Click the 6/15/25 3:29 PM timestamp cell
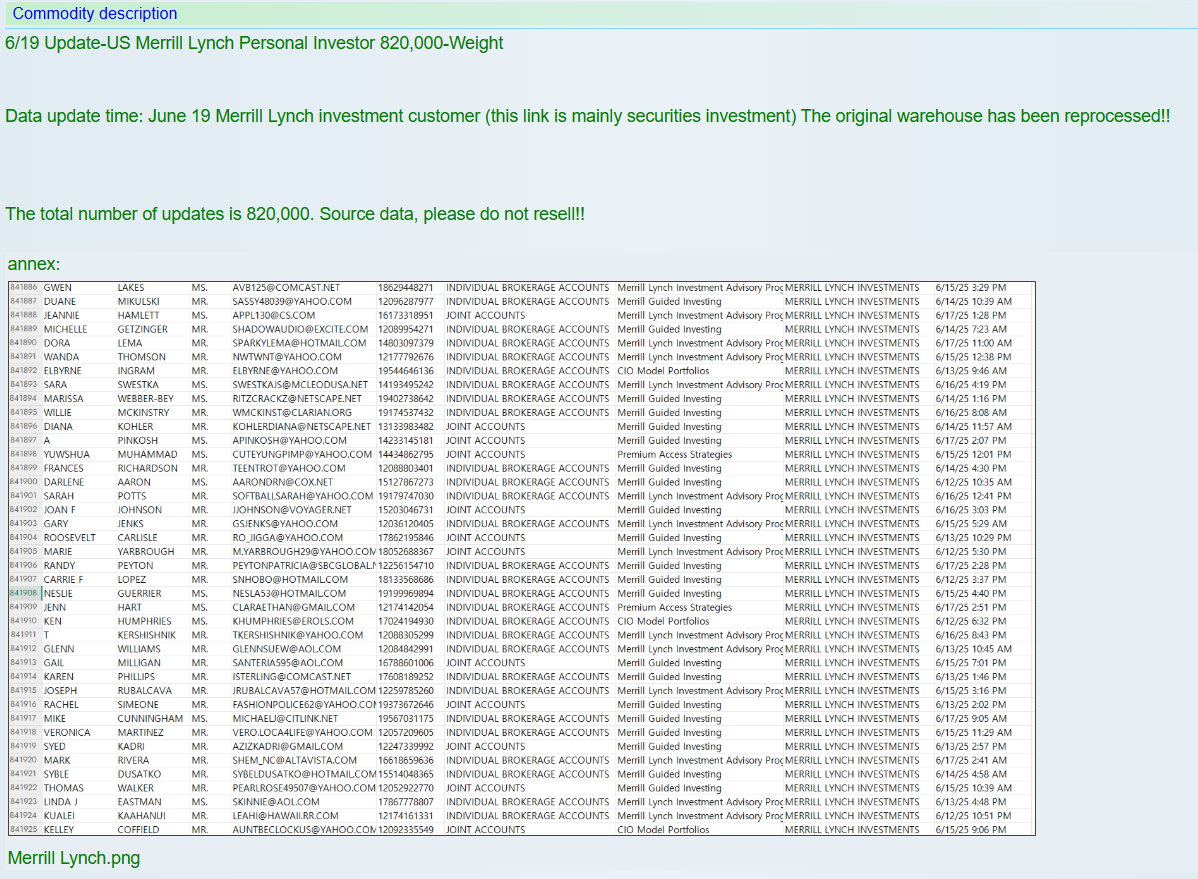1198x879 pixels. pos(971,288)
